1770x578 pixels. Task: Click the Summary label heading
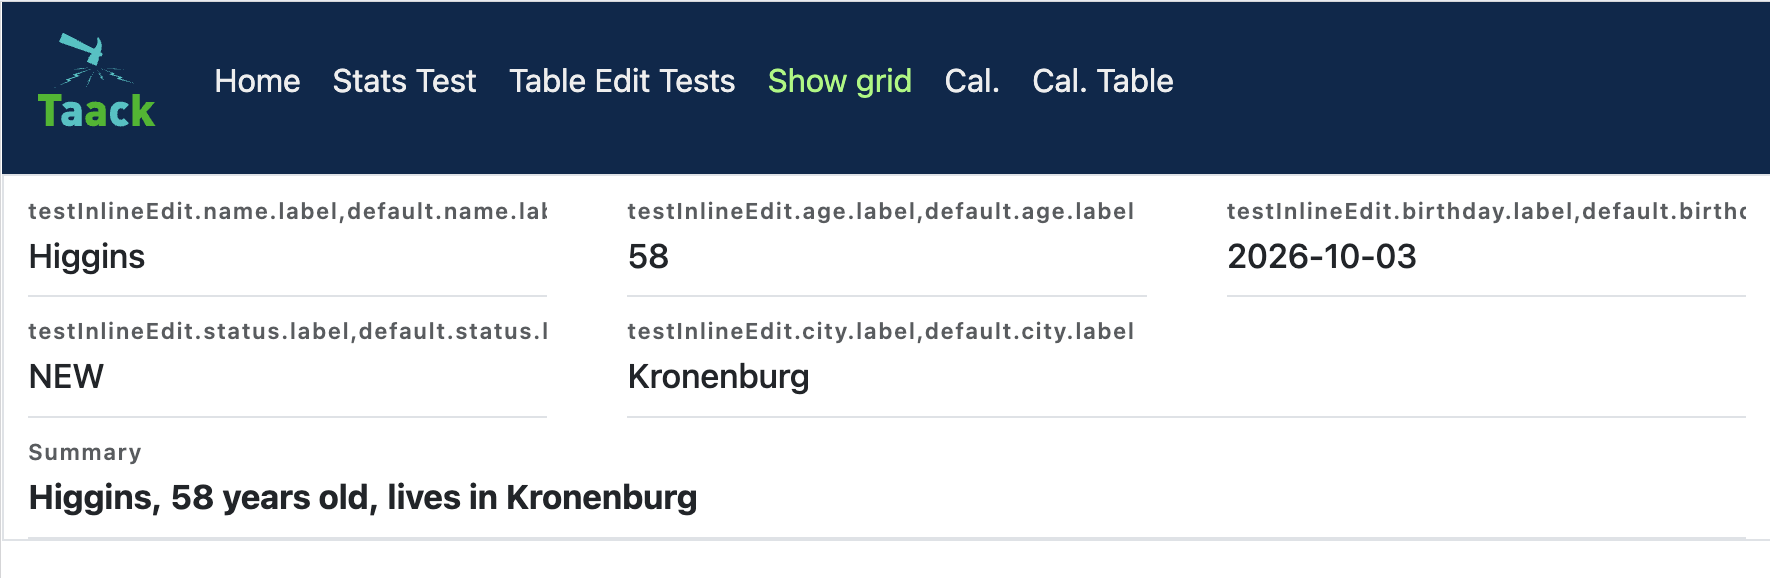(85, 452)
